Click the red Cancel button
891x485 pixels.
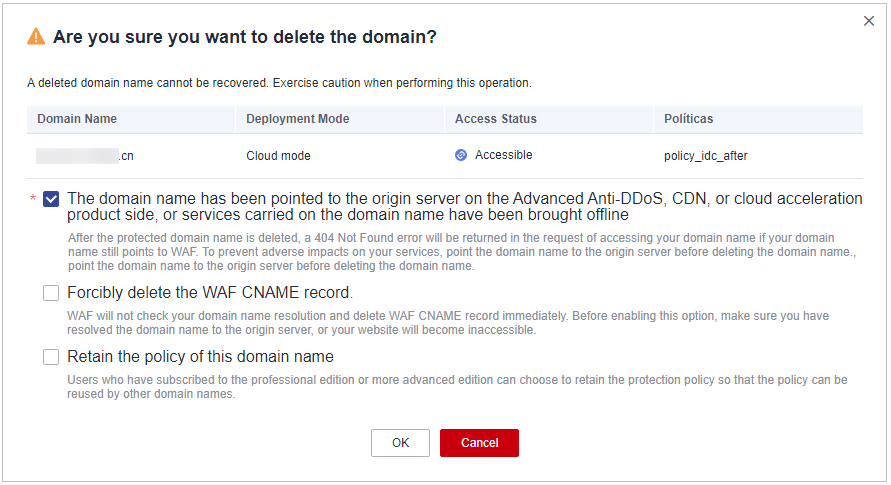click(x=479, y=443)
